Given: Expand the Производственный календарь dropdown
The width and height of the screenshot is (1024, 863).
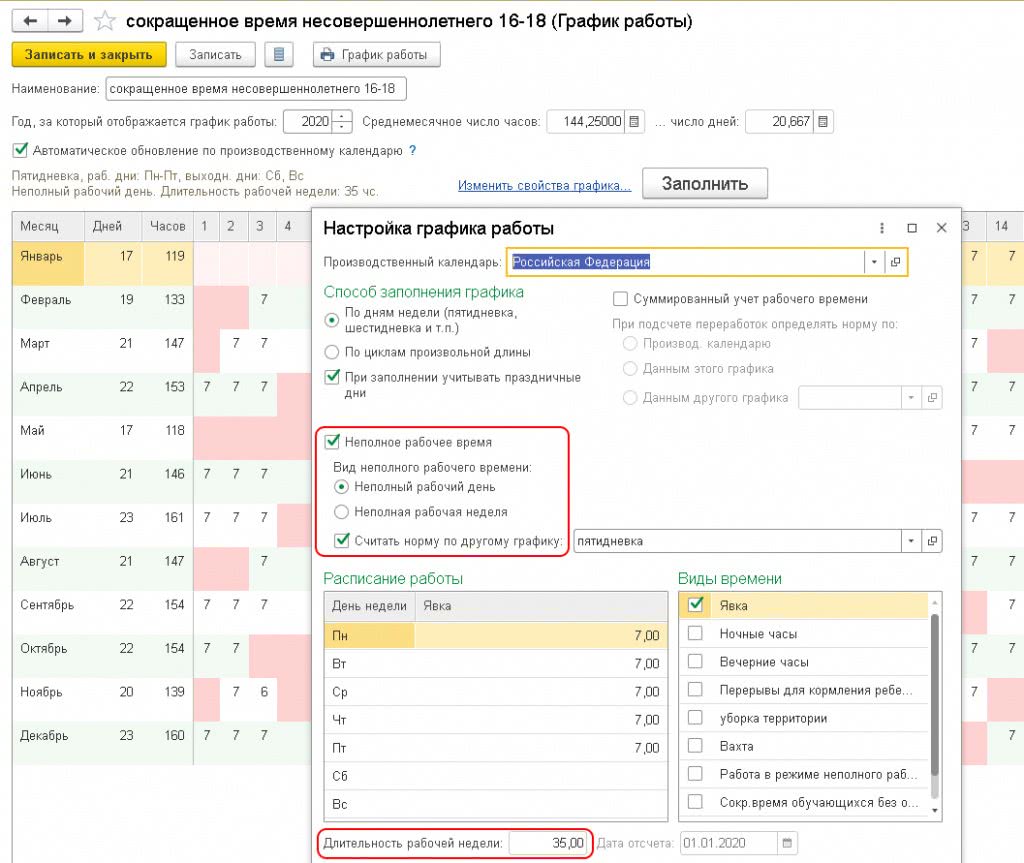Looking at the screenshot, I should pyautogui.click(x=873, y=262).
